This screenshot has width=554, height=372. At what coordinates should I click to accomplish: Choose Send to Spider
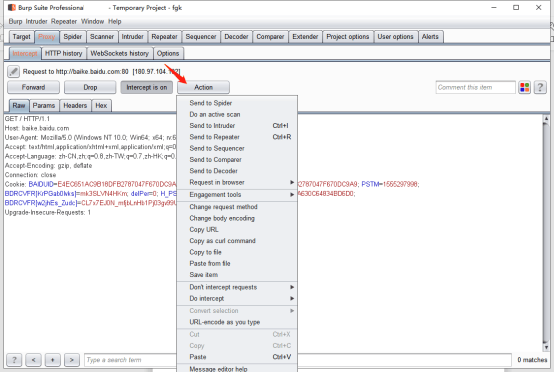[x=237, y=103]
